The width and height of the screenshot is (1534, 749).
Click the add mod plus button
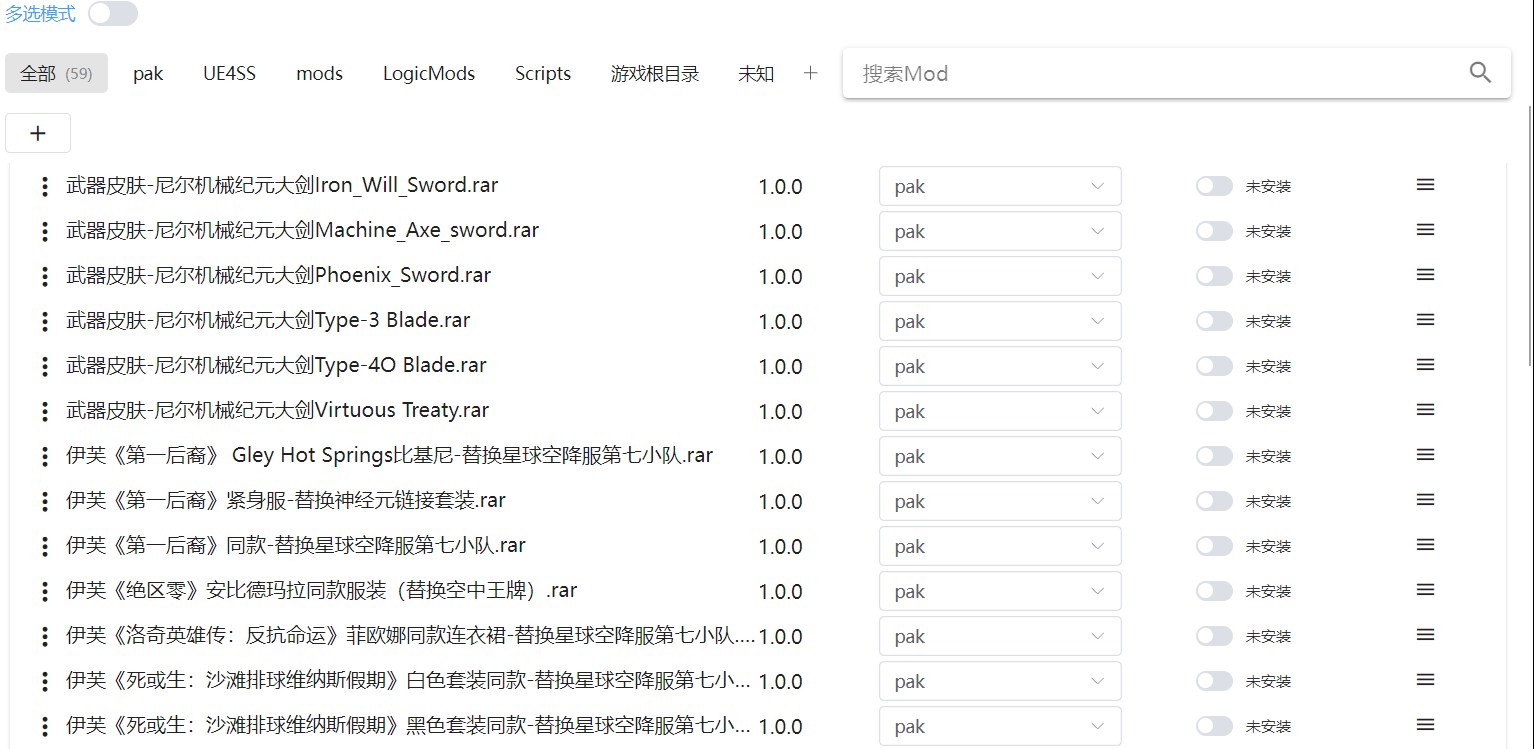[x=38, y=133]
